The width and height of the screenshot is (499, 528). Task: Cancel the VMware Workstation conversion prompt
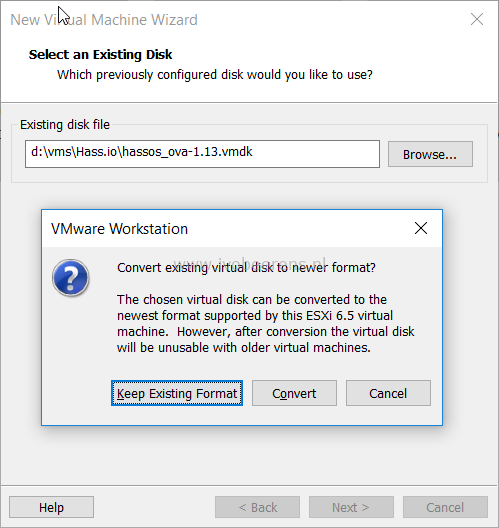[388, 393]
